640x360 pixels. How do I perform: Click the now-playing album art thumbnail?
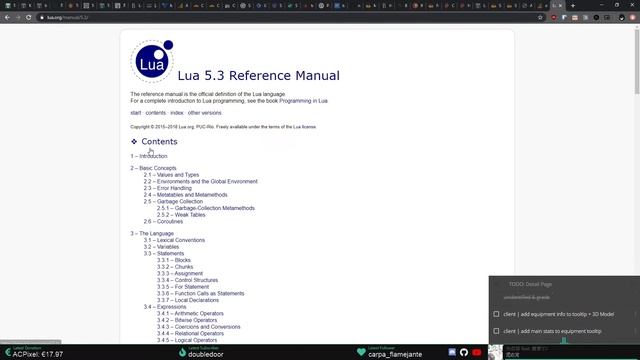(x=495, y=352)
